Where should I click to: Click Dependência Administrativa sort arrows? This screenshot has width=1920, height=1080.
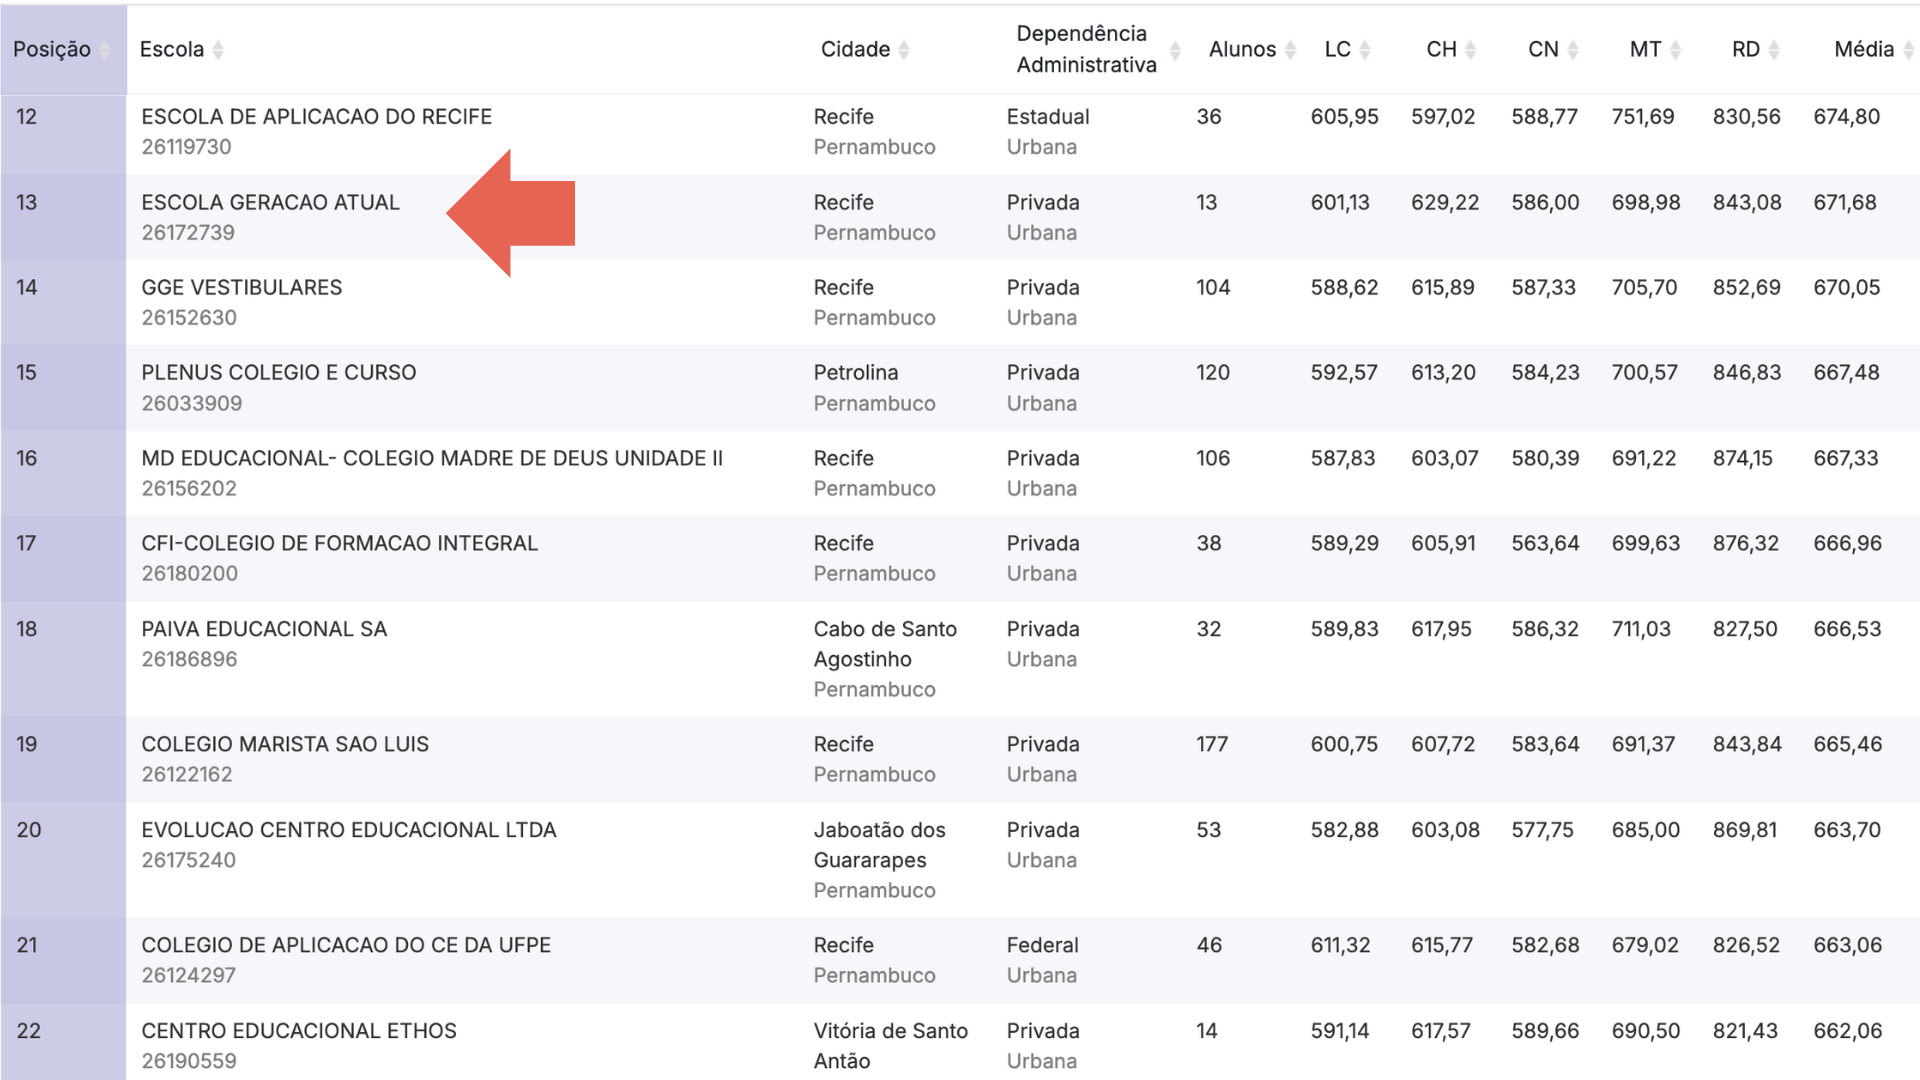coord(1175,50)
